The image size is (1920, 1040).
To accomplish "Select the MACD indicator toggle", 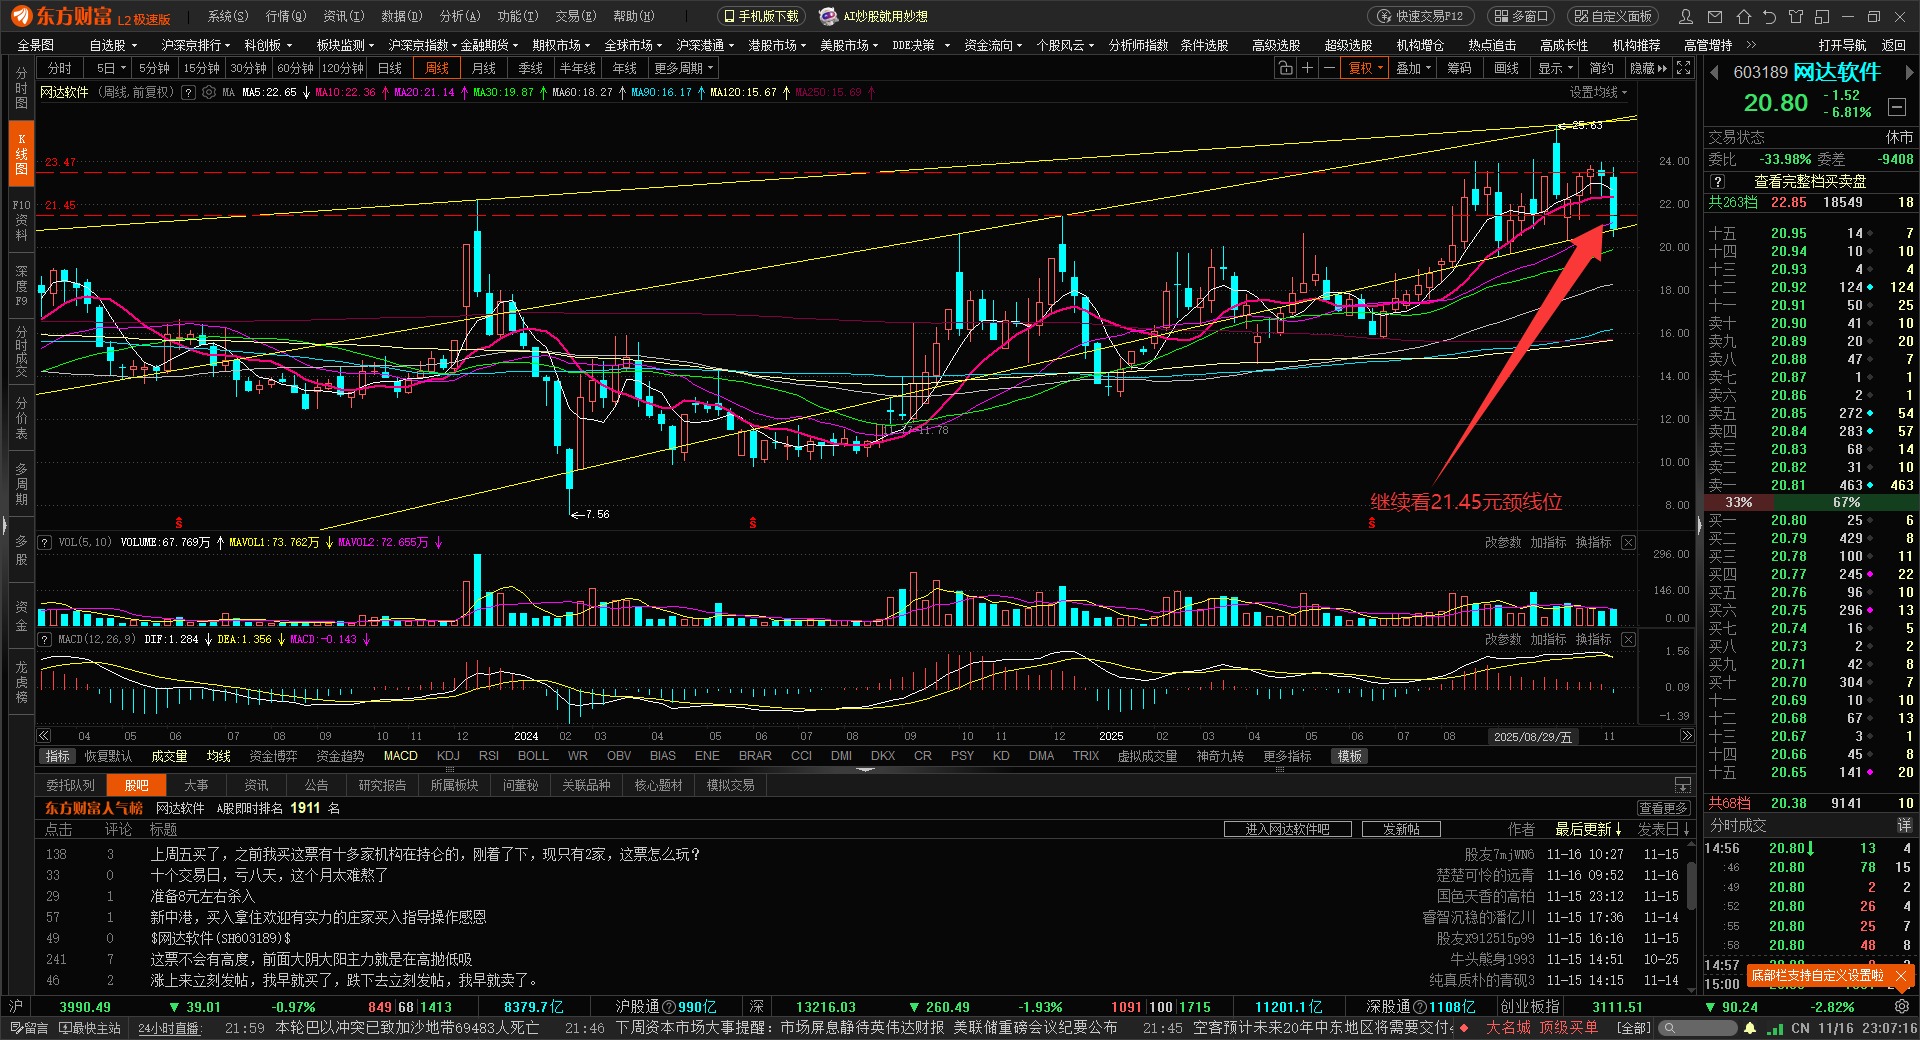I will point(400,756).
